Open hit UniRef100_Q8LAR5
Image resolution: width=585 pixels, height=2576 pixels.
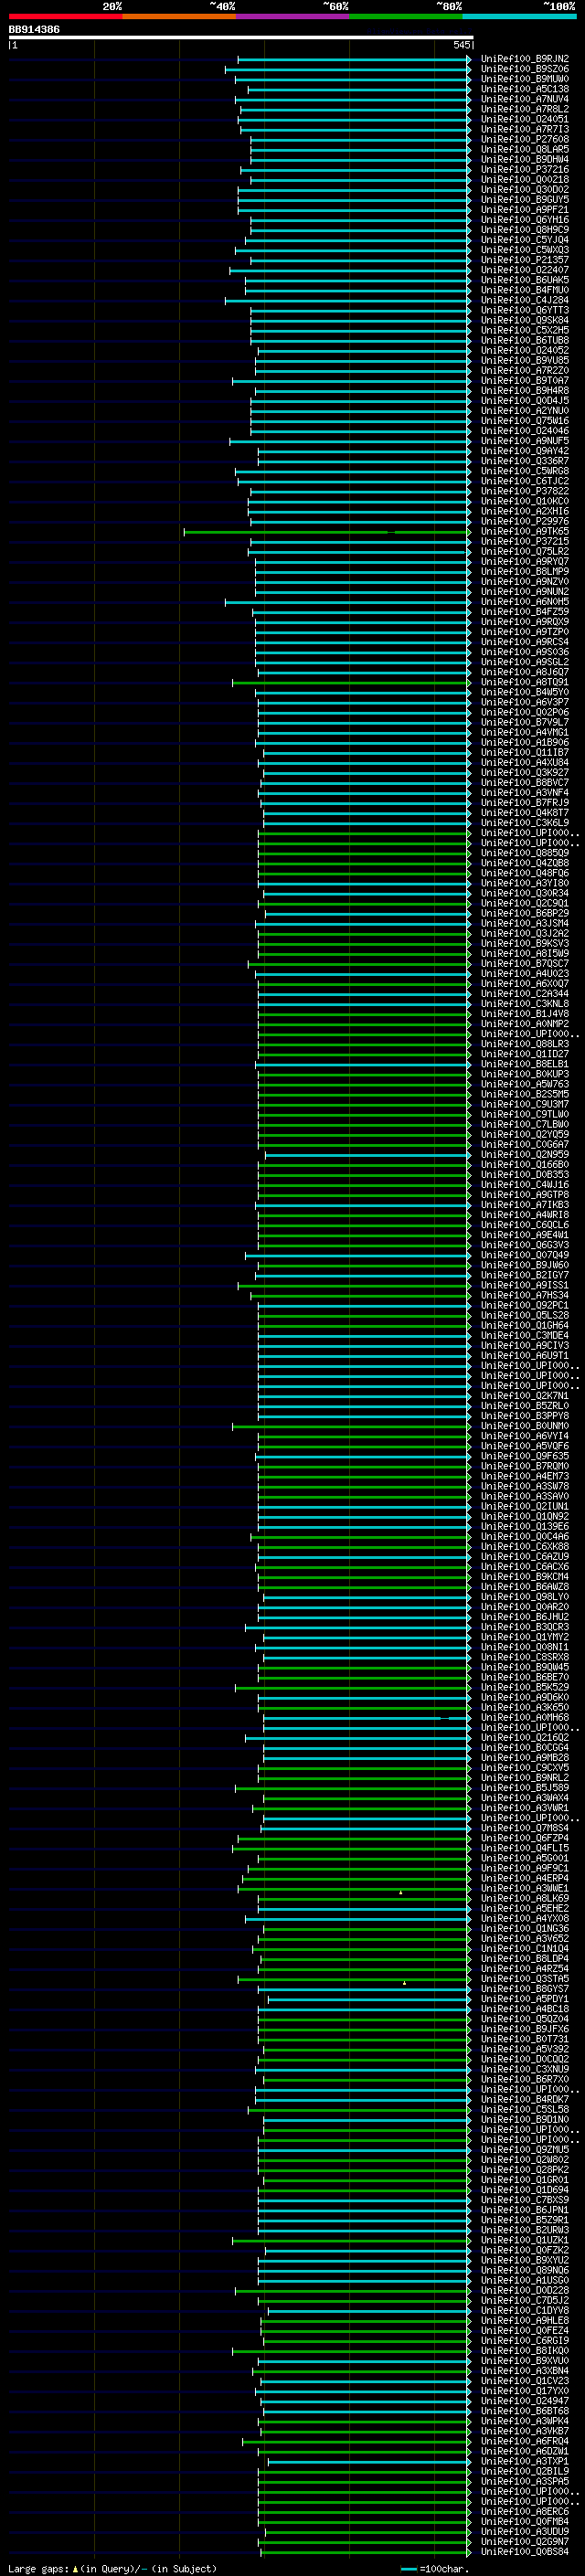(x=524, y=149)
